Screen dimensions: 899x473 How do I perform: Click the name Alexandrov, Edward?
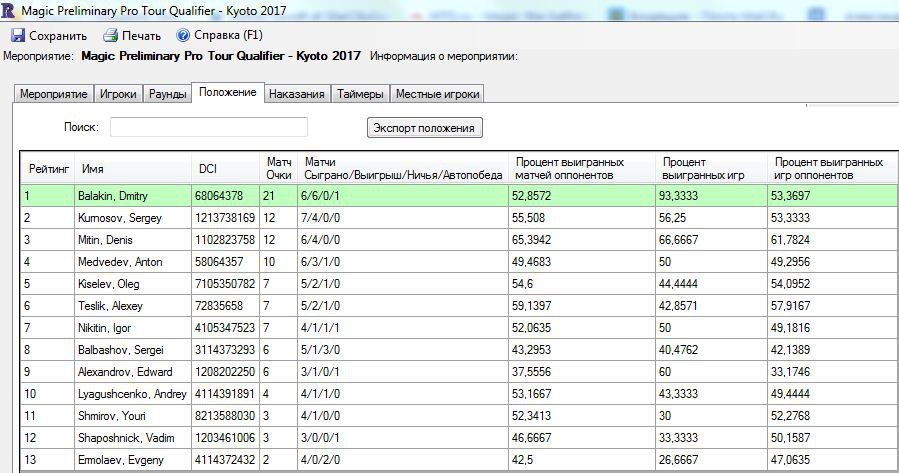pyautogui.click(x=125, y=372)
